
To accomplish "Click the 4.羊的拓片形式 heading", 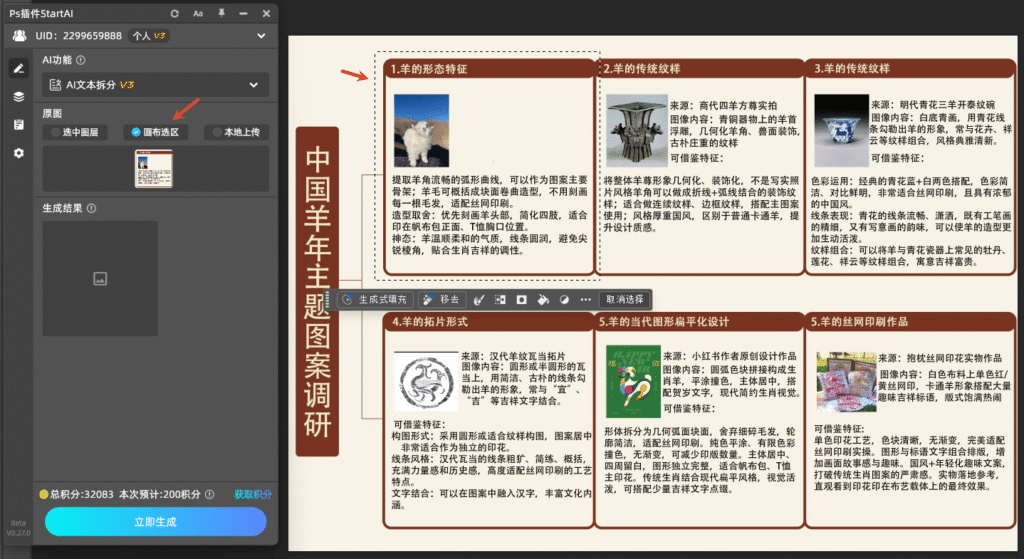I will click(430, 321).
